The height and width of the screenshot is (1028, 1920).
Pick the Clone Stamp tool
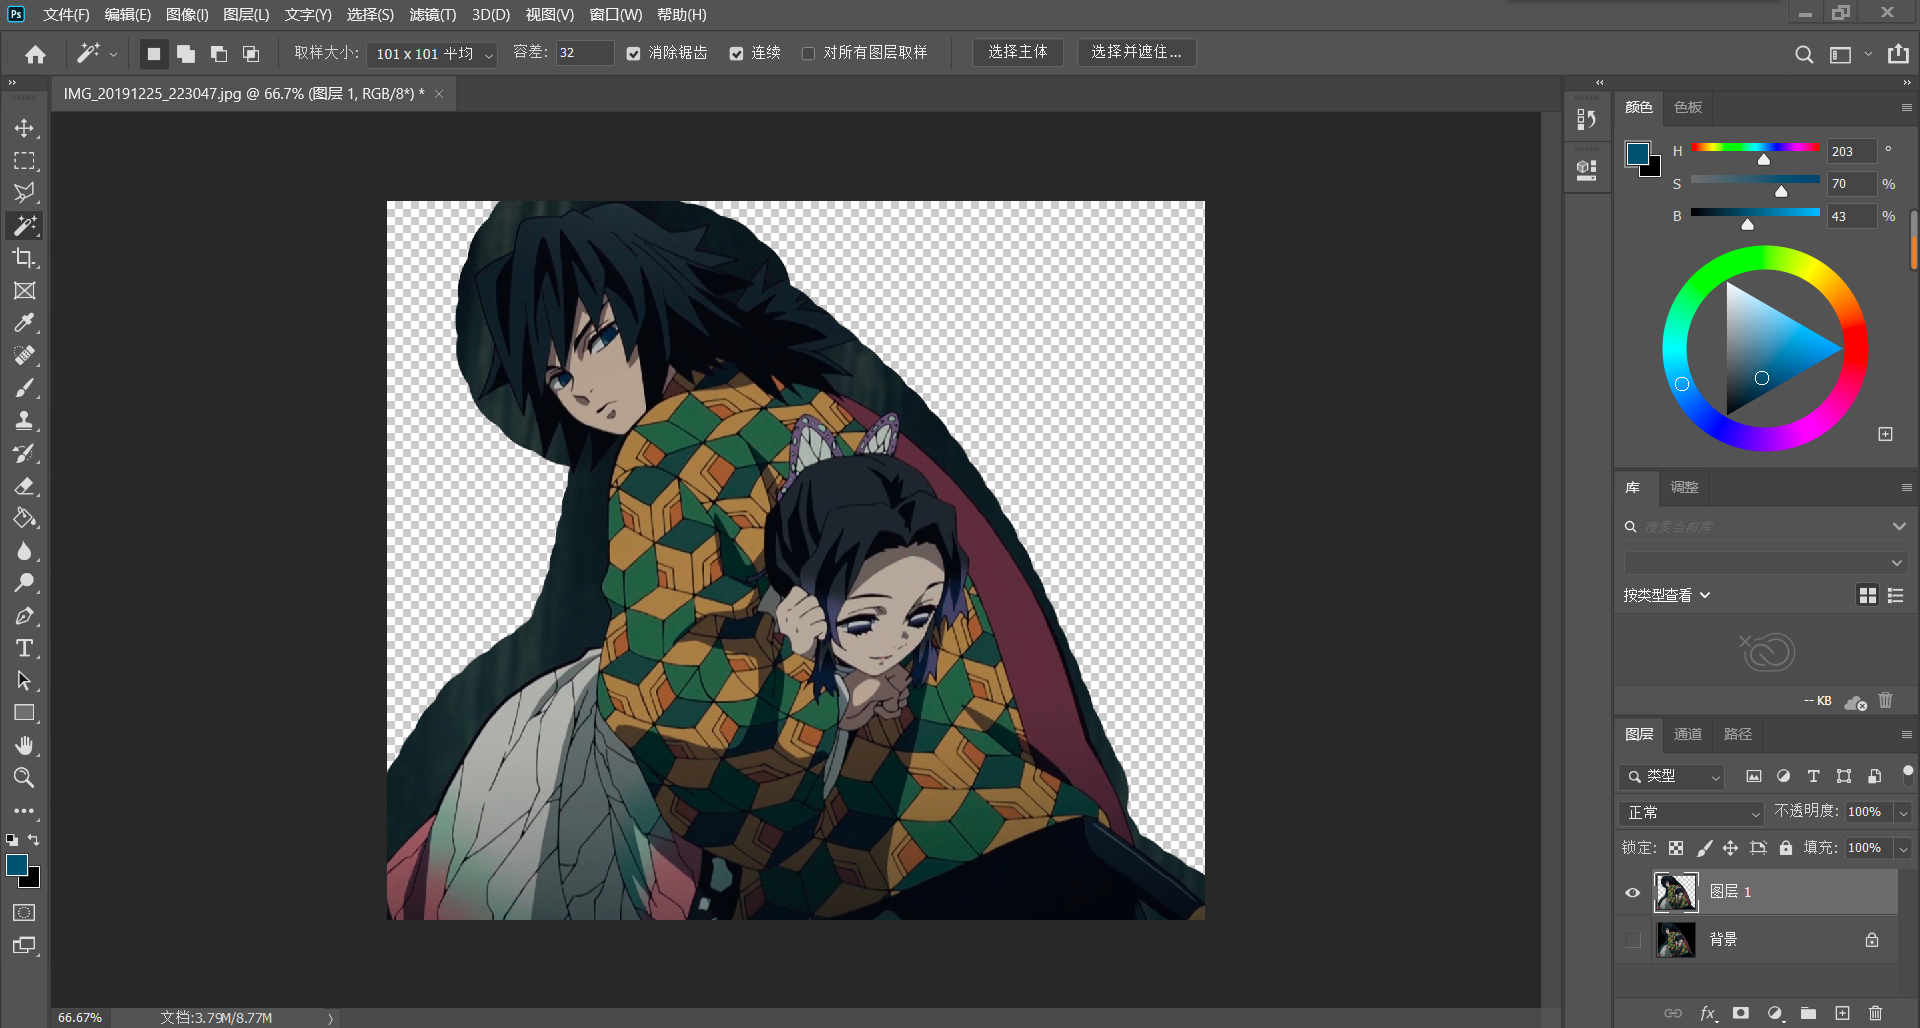pyautogui.click(x=24, y=420)
